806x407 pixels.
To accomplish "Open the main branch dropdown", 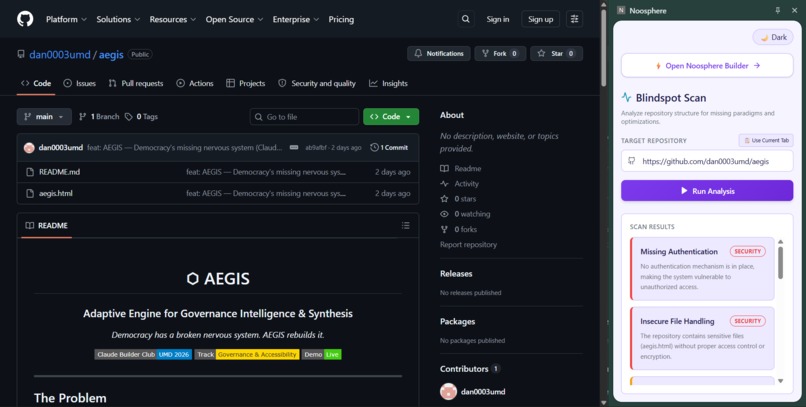I will [x=44, y=117].
